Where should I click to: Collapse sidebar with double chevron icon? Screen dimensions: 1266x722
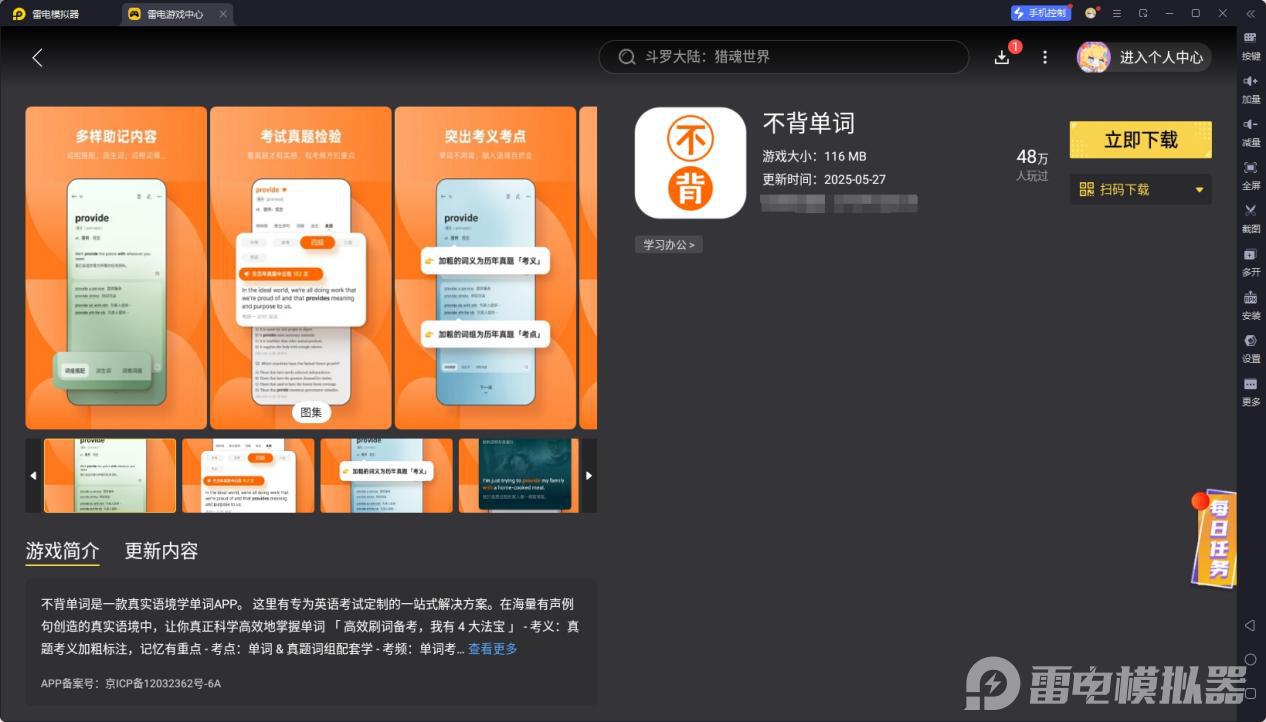tap(1250, 13)
